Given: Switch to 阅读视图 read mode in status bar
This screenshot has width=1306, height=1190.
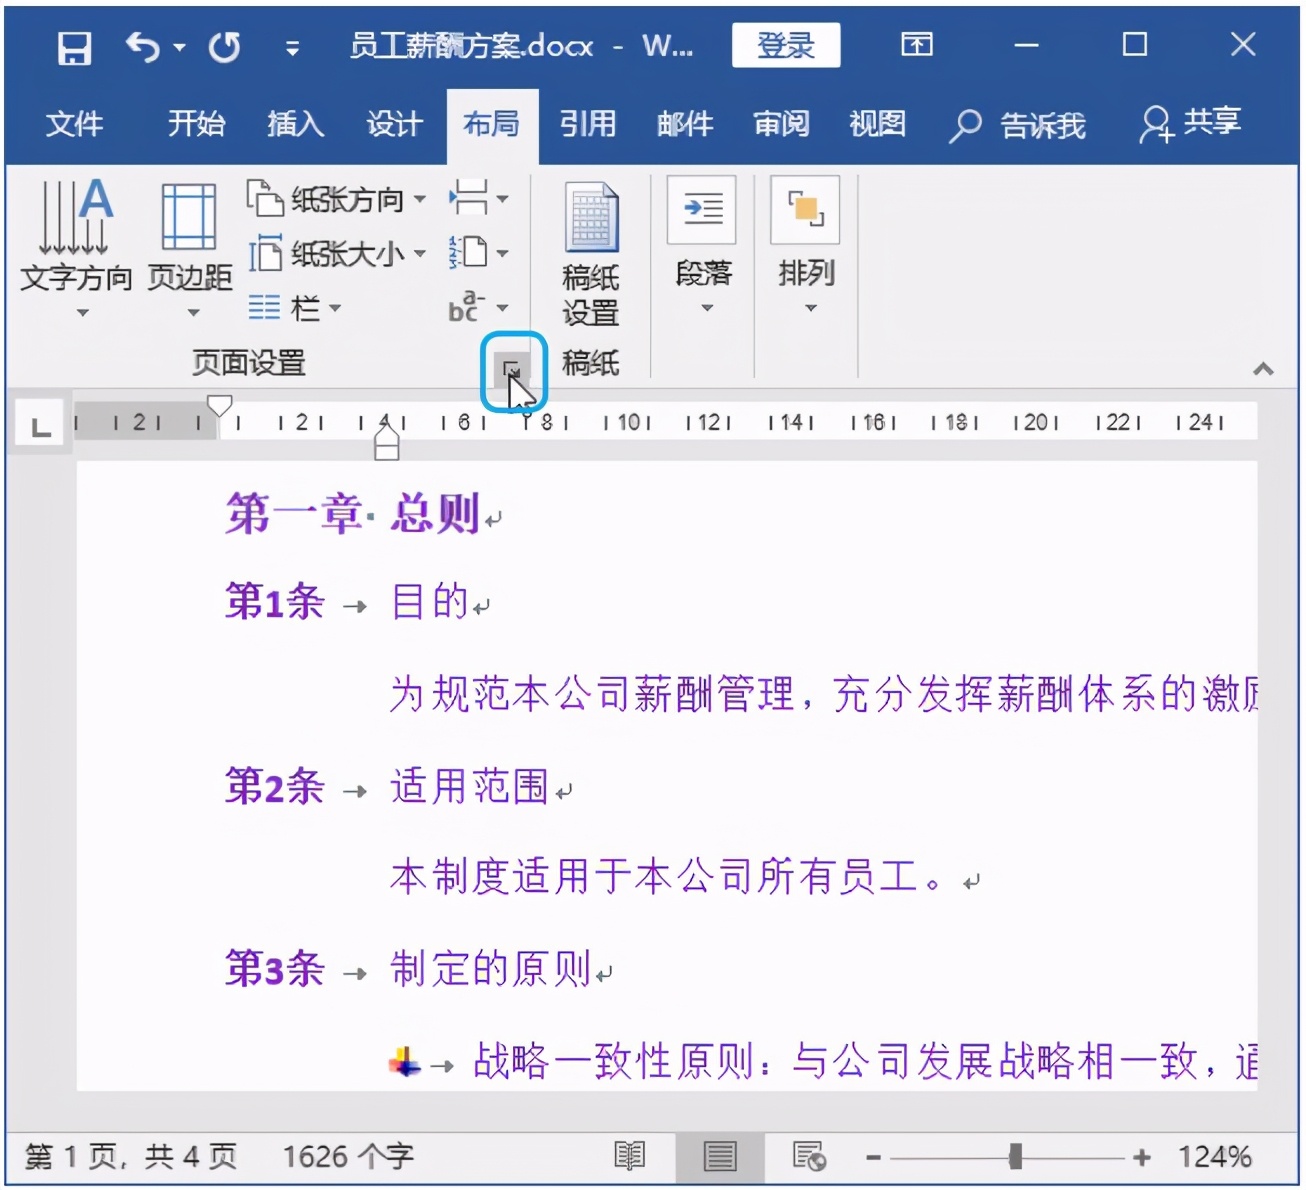Looking at the screenshot, I should coord(630,1155).
